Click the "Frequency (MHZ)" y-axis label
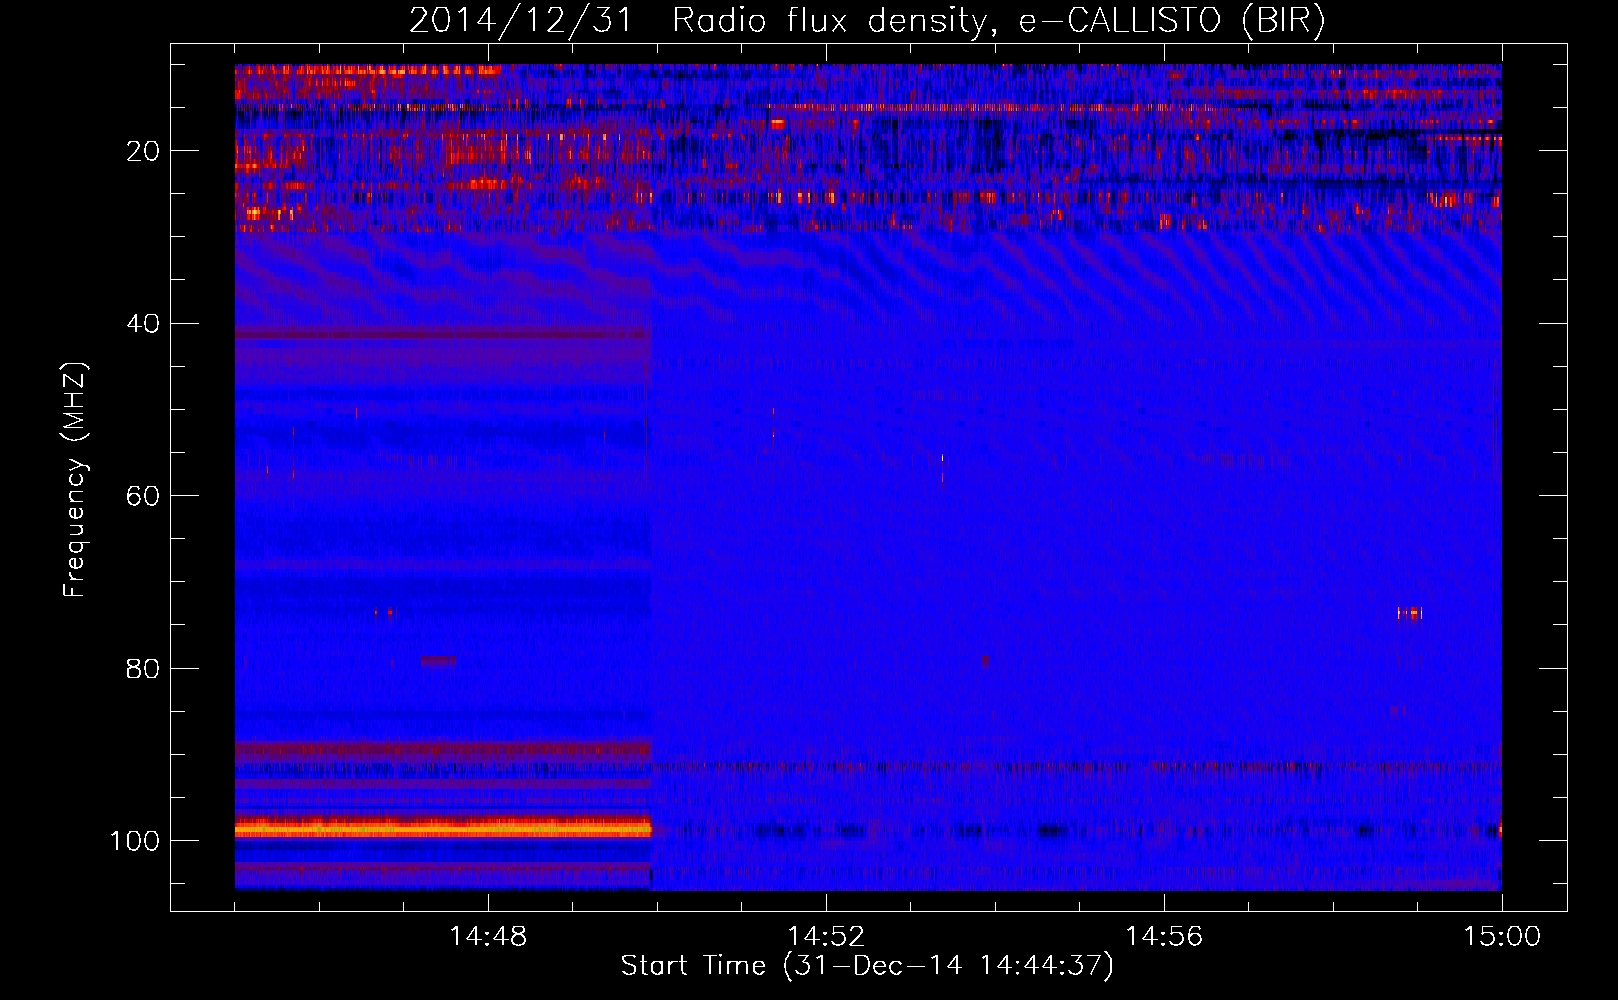The width and height of the screenshot is (1618, 1000). point(75,480)
